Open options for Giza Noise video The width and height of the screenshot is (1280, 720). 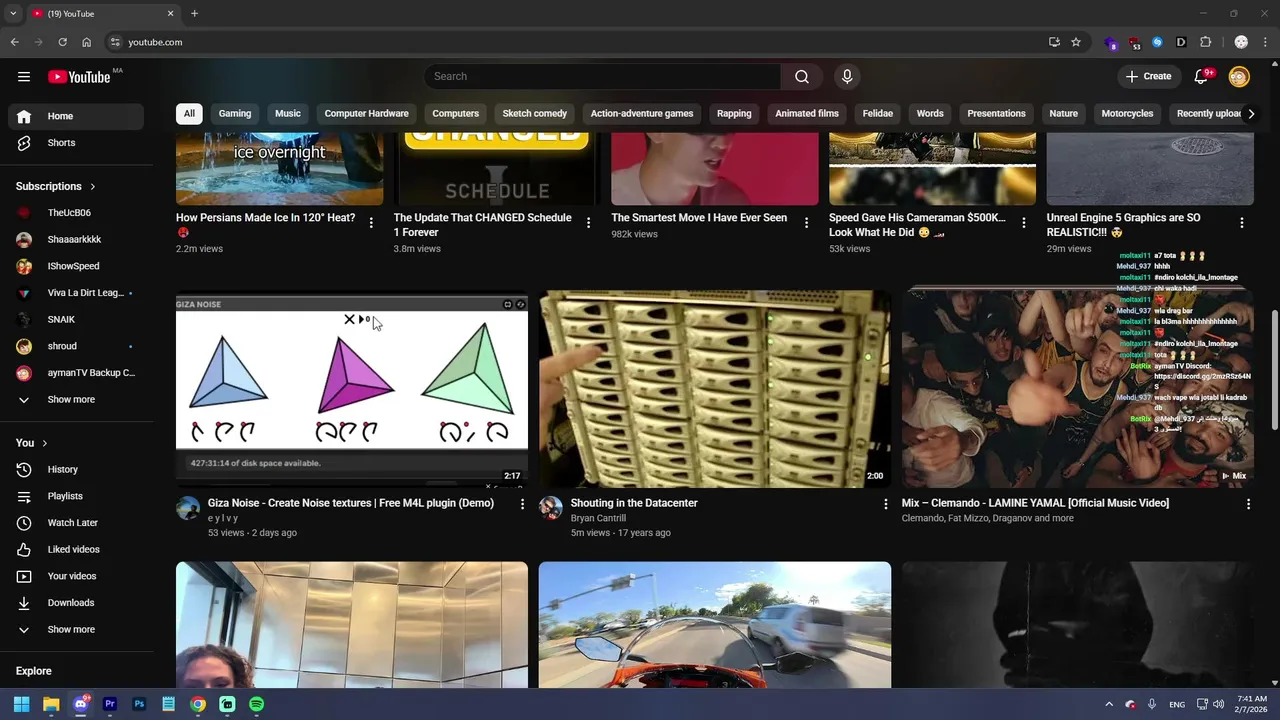pyautogui.click(x=521, y=504)
